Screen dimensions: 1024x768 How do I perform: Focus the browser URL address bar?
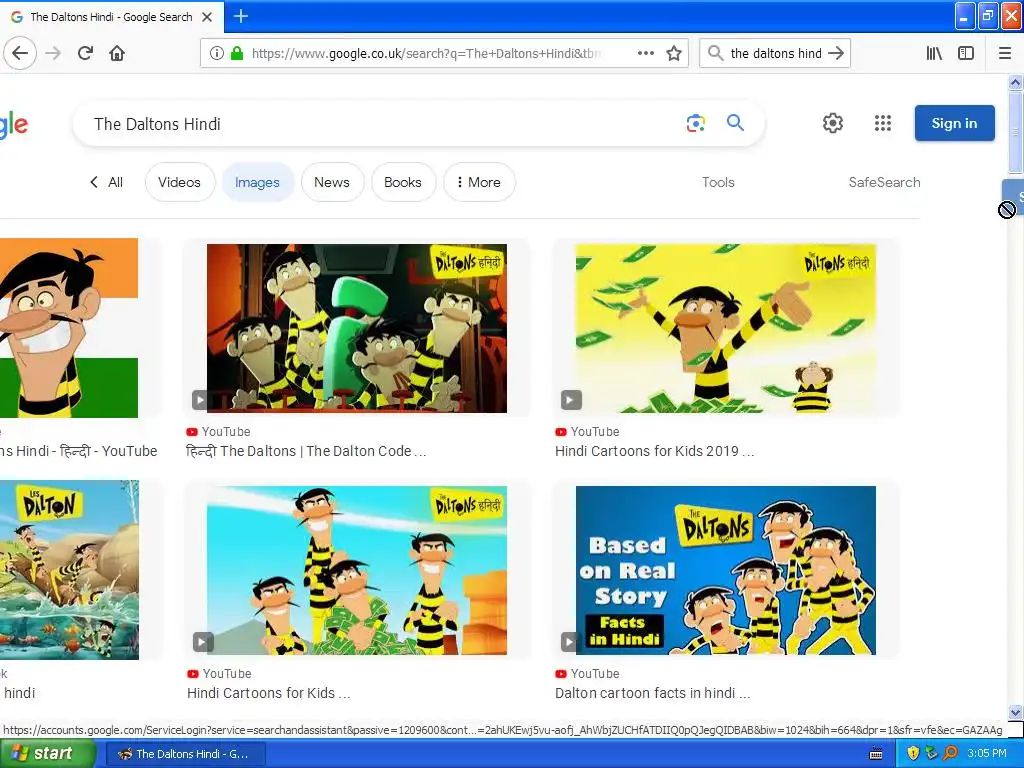[x=426, y=53]
